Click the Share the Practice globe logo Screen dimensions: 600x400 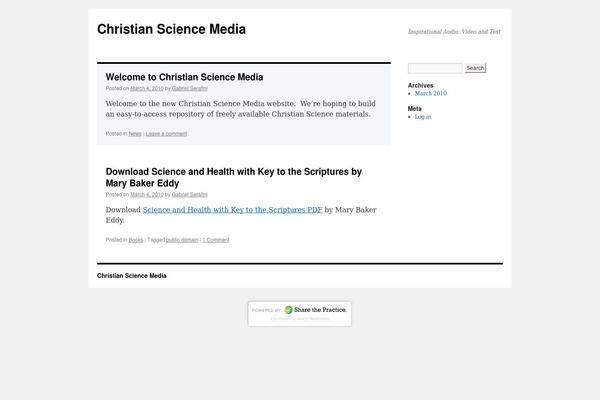(x=289, y=310)
